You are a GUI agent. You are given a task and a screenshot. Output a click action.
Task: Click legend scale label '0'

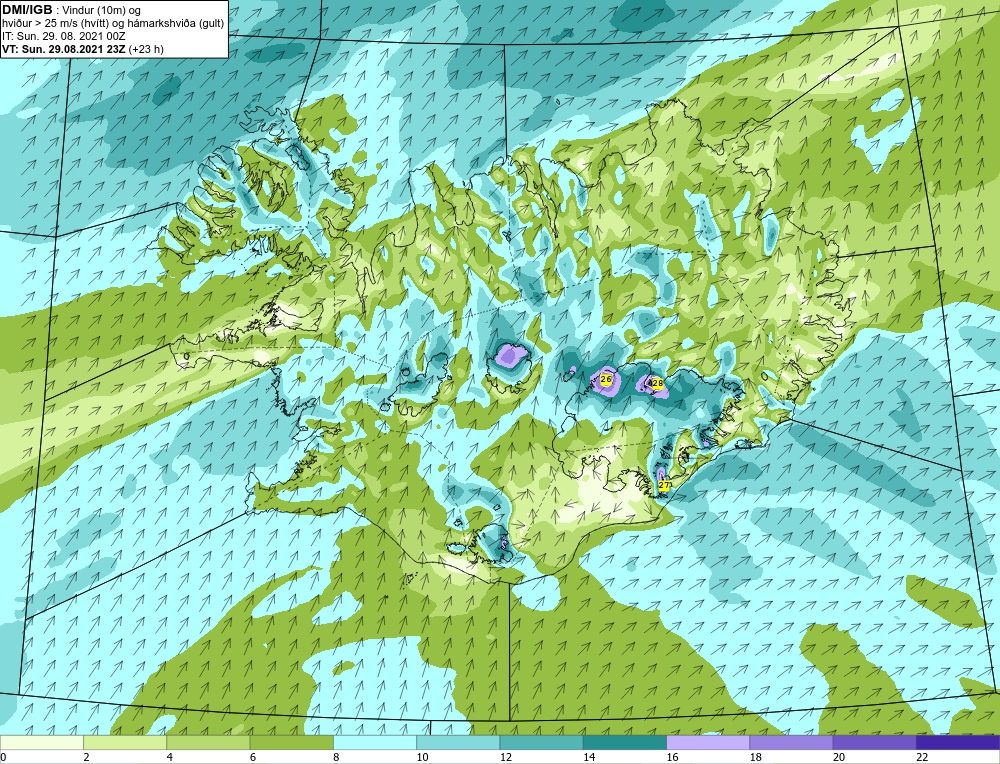point(3,757)
